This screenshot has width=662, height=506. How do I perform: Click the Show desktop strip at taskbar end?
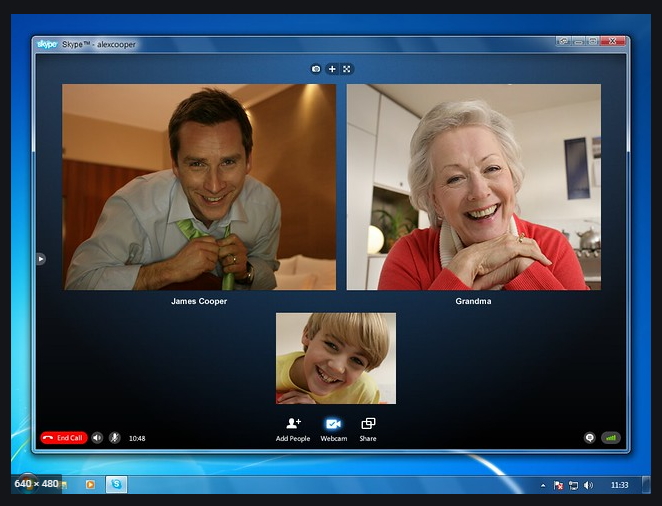pos(646,484)
